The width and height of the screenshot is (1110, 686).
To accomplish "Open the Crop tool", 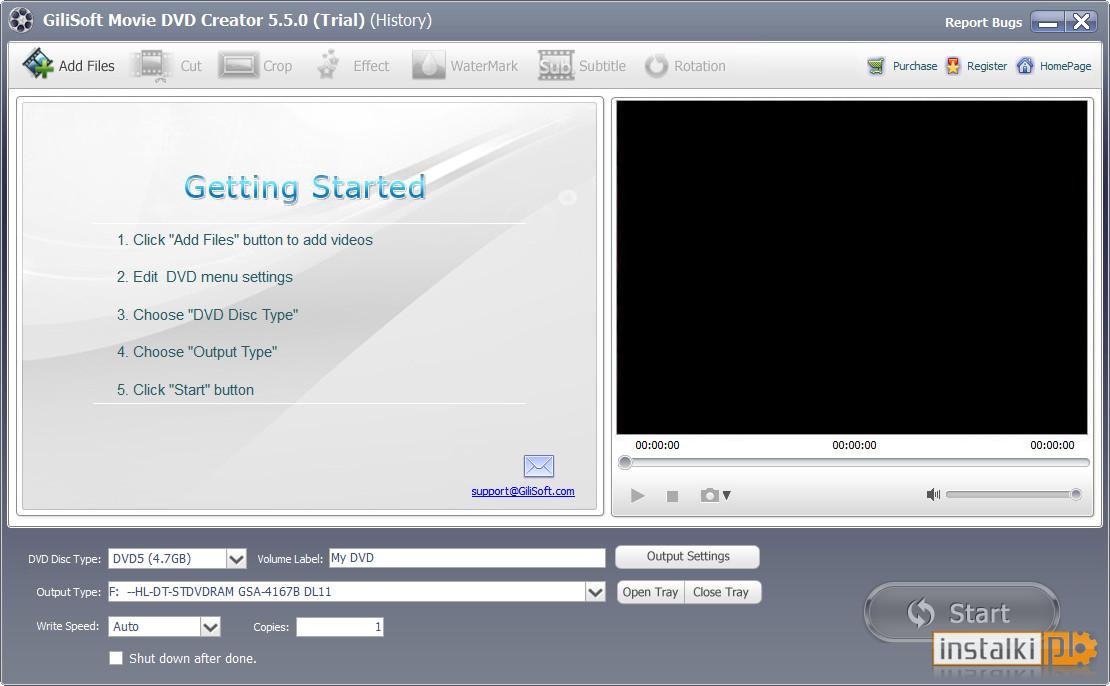I will click(x=255, y=66).
